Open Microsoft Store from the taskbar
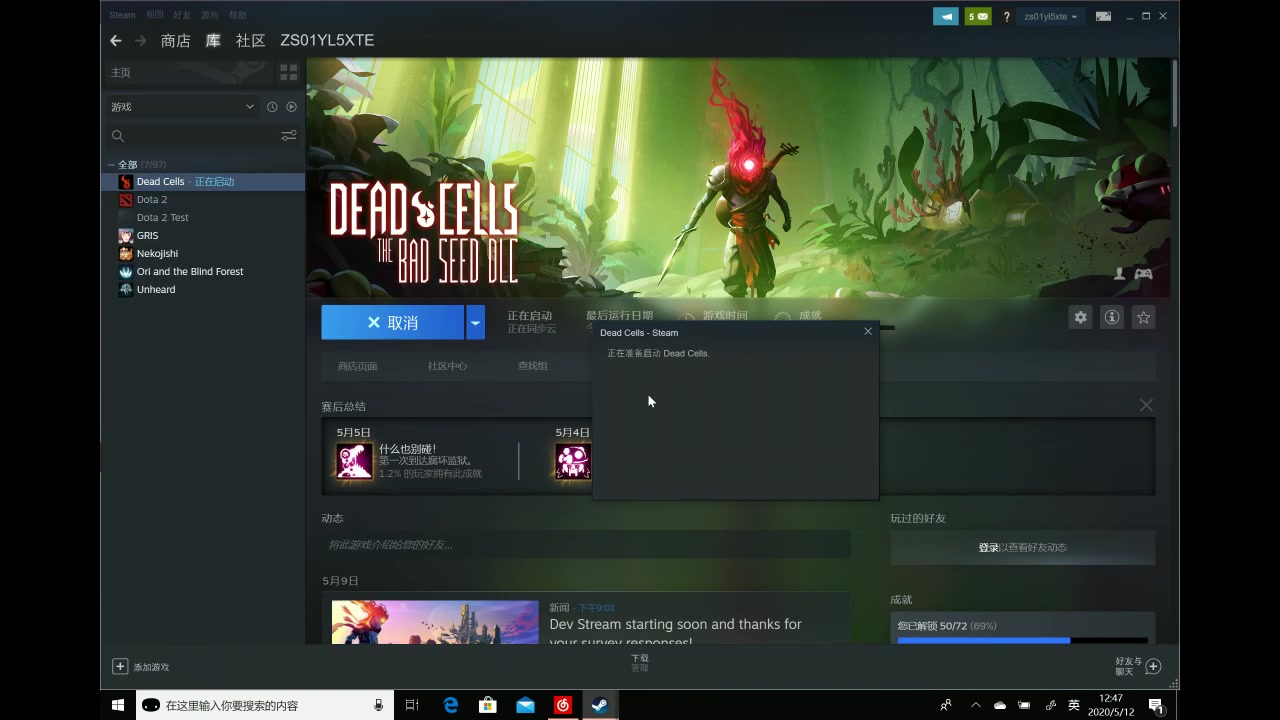This screenshot has width=1280, height=720. click(488, 705)
